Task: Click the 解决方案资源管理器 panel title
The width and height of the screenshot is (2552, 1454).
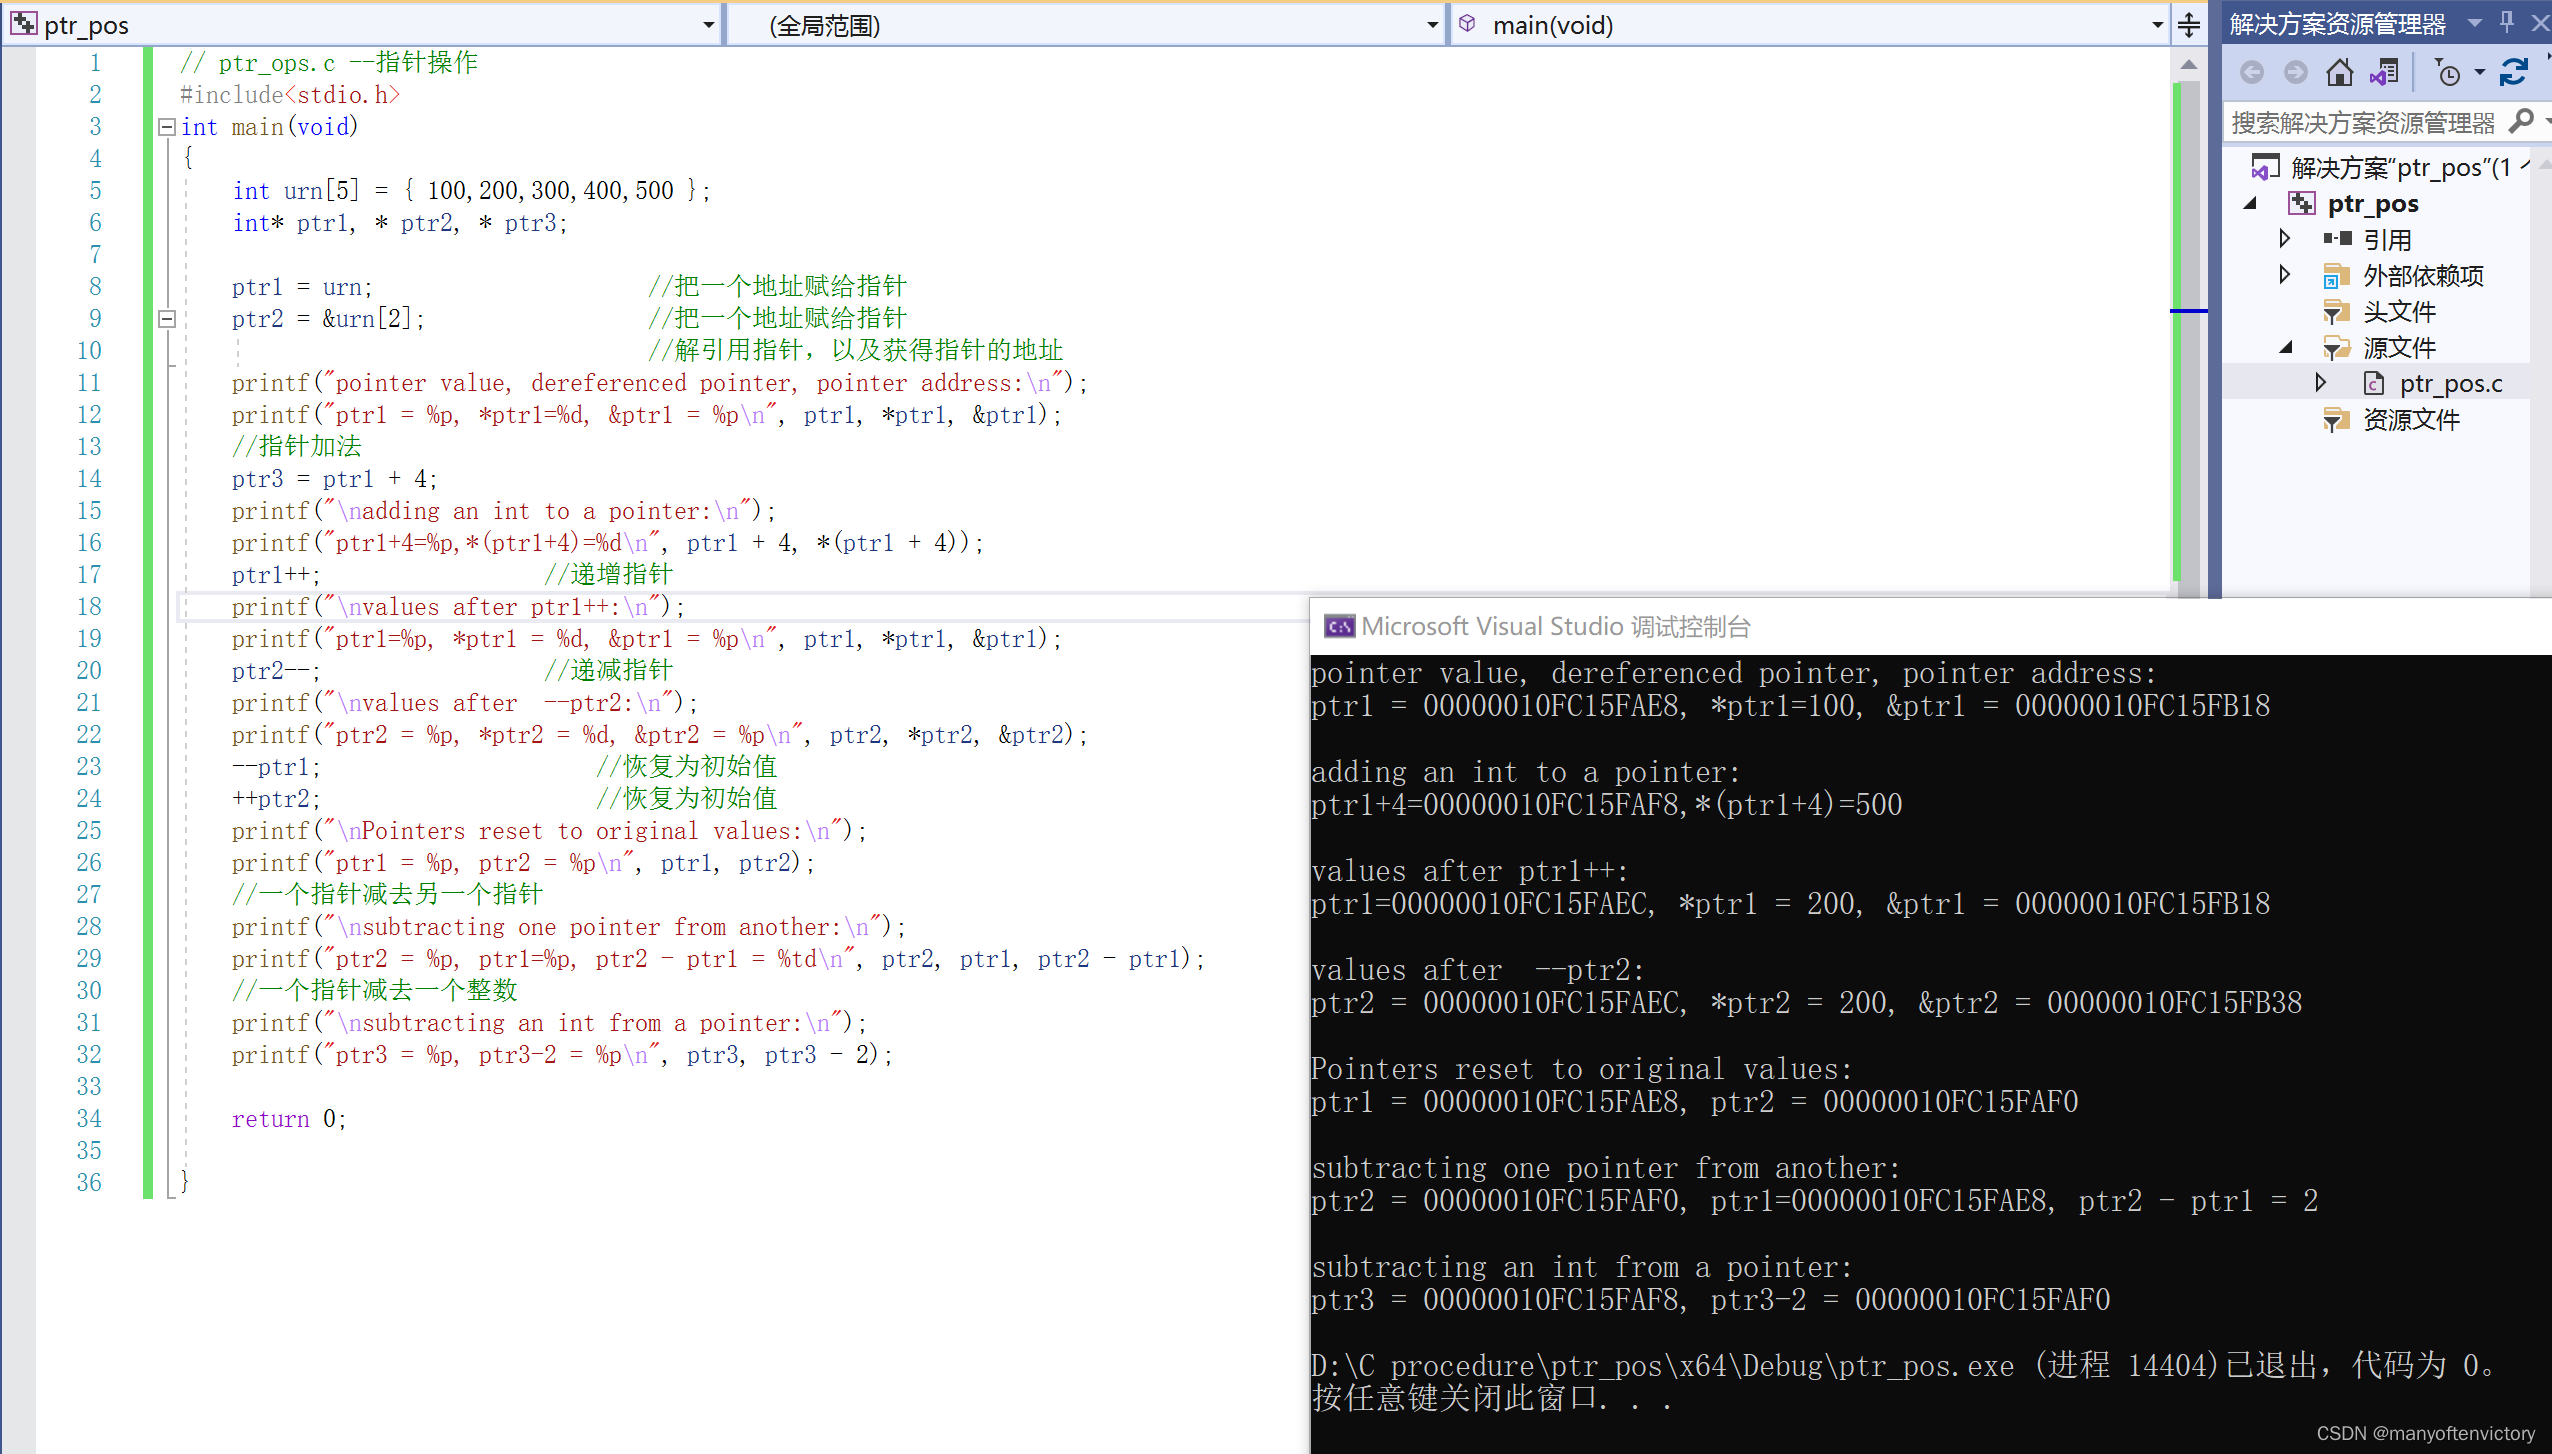Action: 2337,23
